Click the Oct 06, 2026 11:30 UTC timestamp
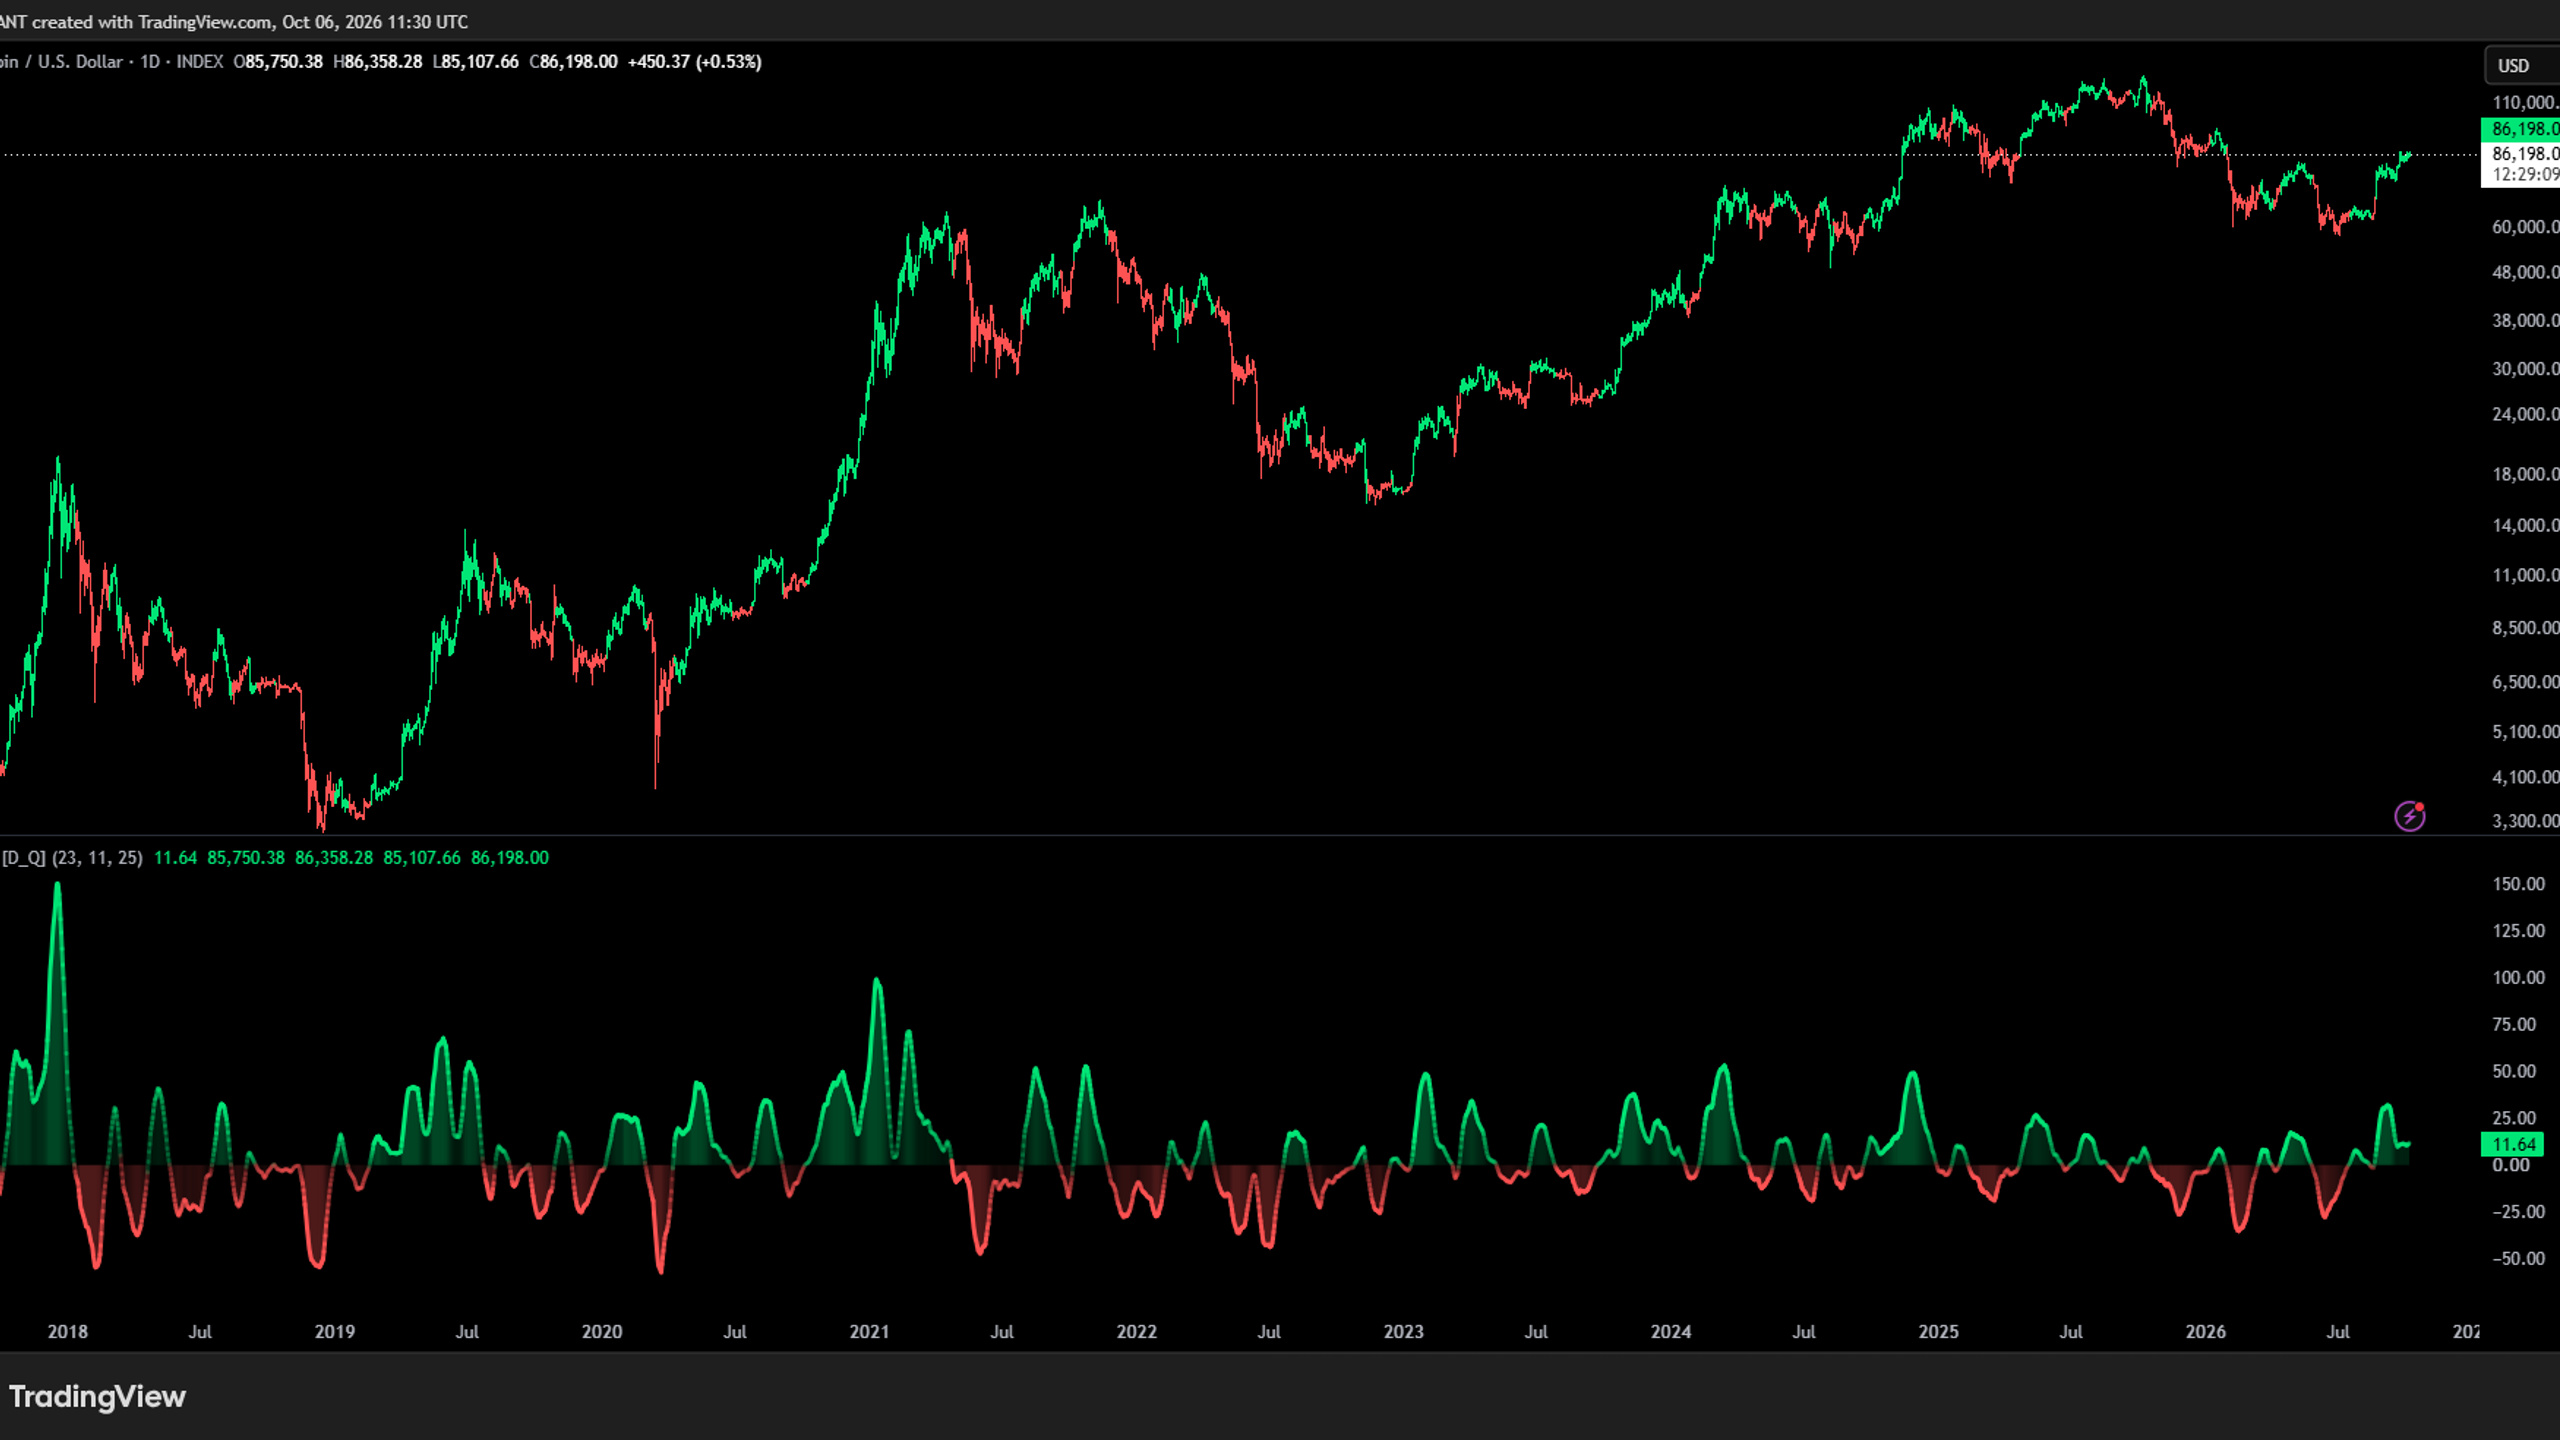This screenshot has height=1440, width=2560. click(375, 22)
